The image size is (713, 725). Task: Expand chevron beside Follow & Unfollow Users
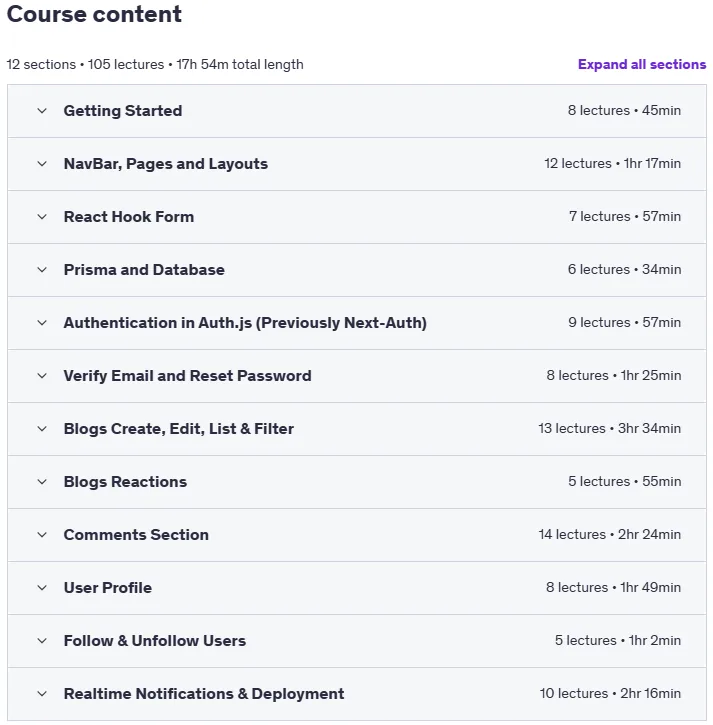click(x=42, y=641)
